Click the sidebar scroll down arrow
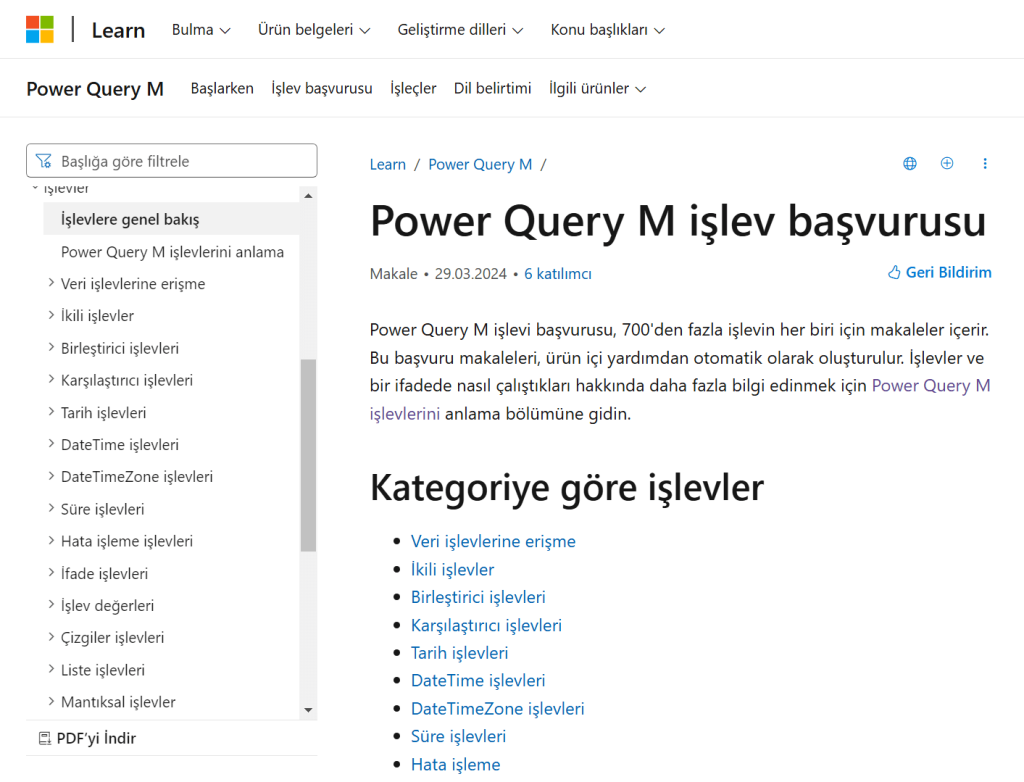The width and height of the screenshot is (1024, 782). 308,710
